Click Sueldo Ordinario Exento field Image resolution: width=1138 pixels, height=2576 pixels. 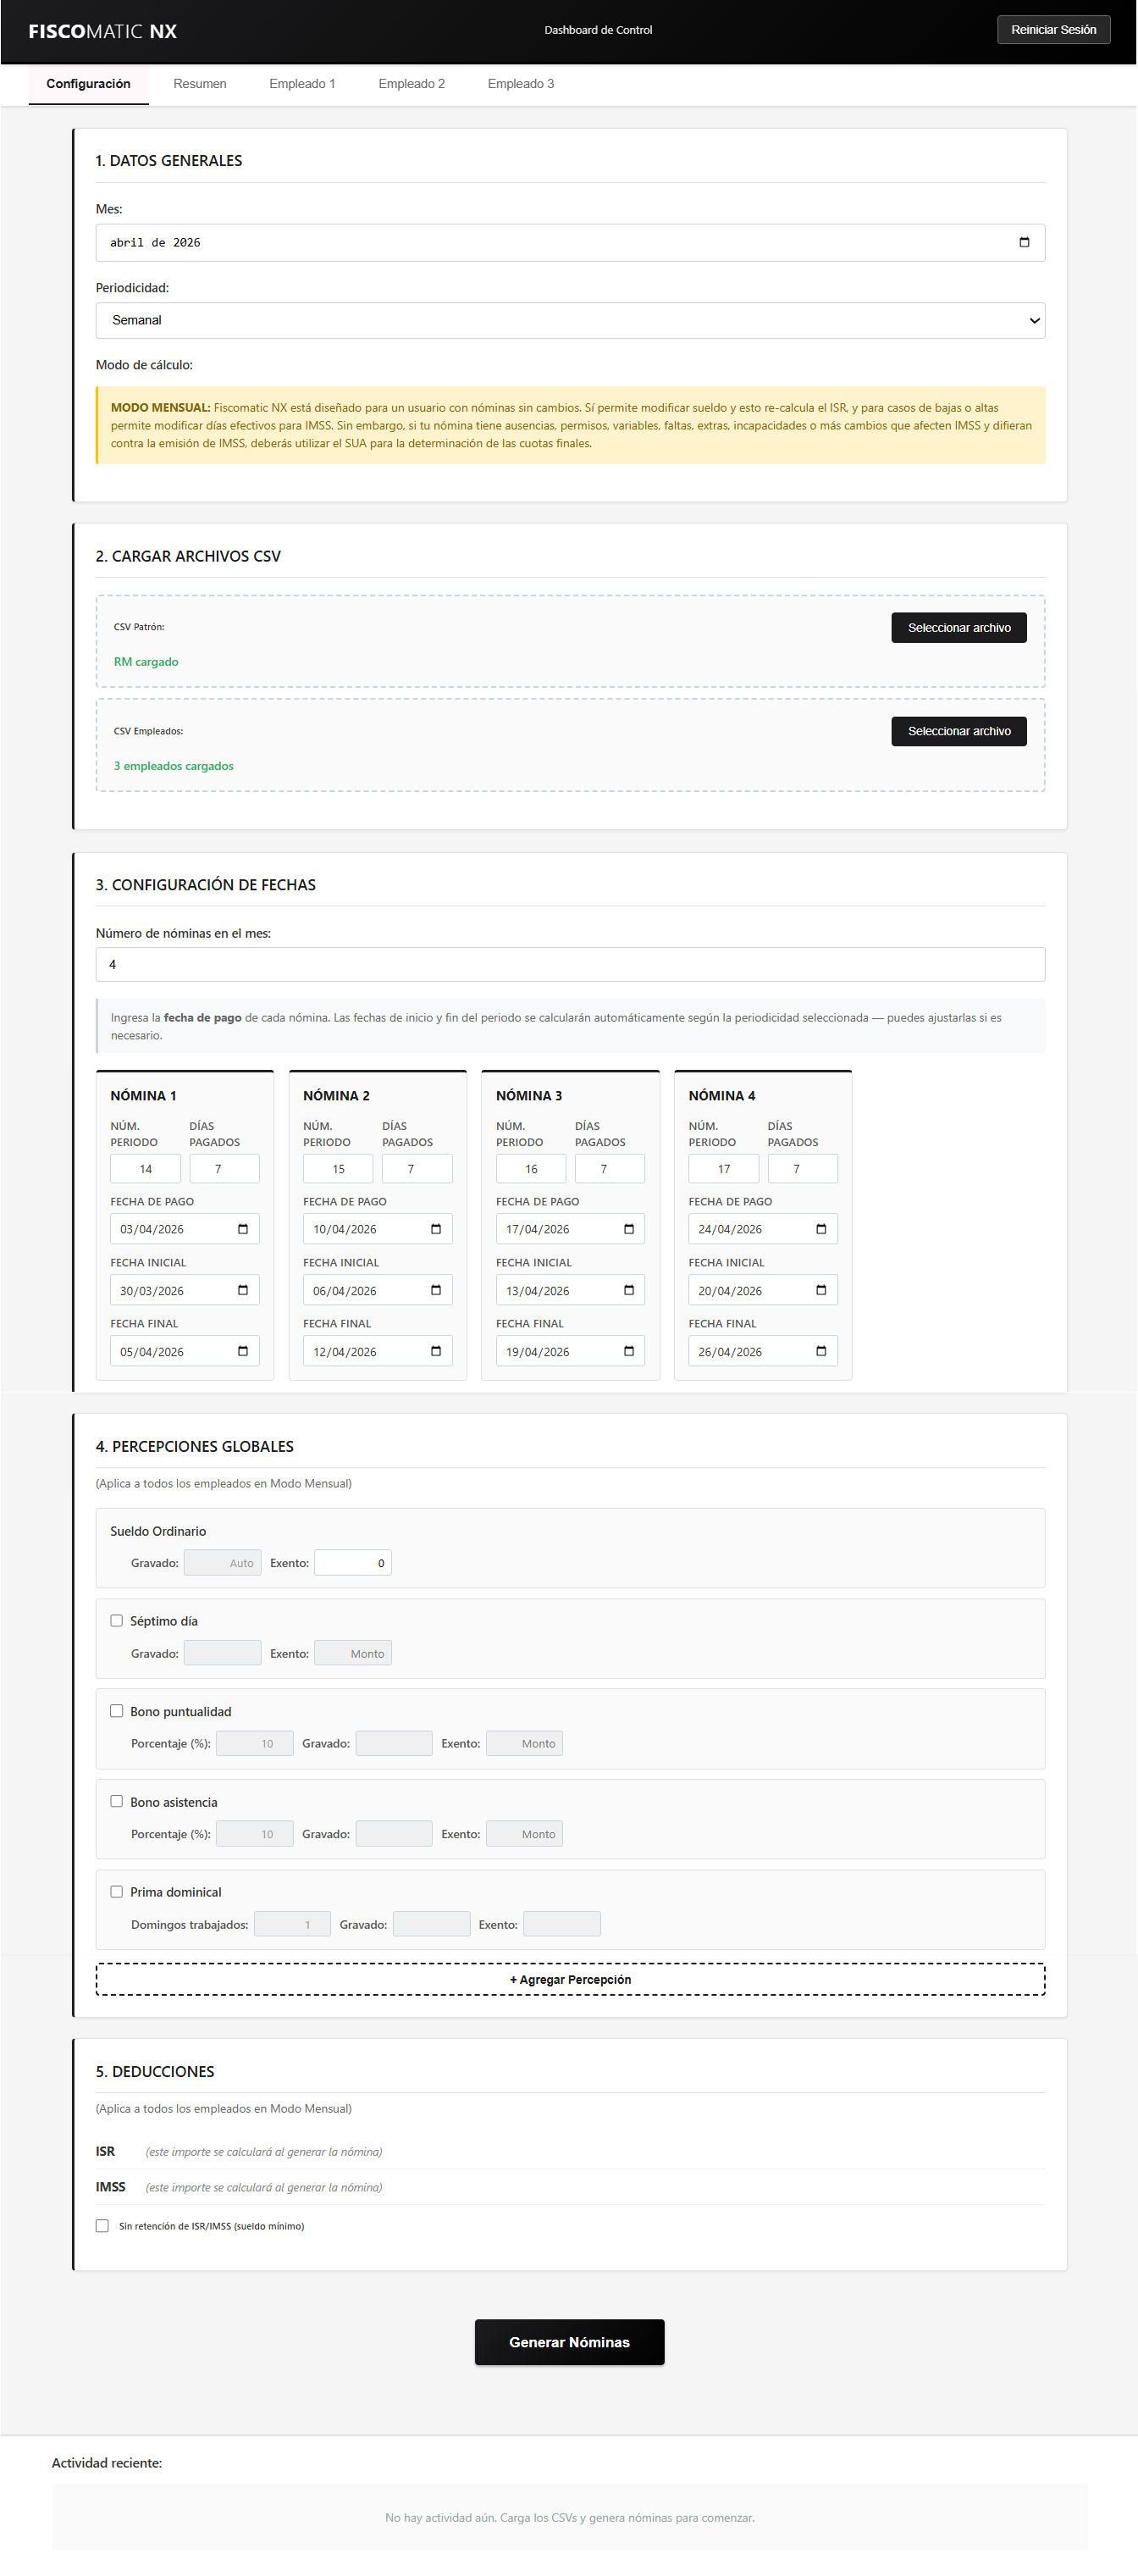pyautogui.click(x=353, y=1563)
